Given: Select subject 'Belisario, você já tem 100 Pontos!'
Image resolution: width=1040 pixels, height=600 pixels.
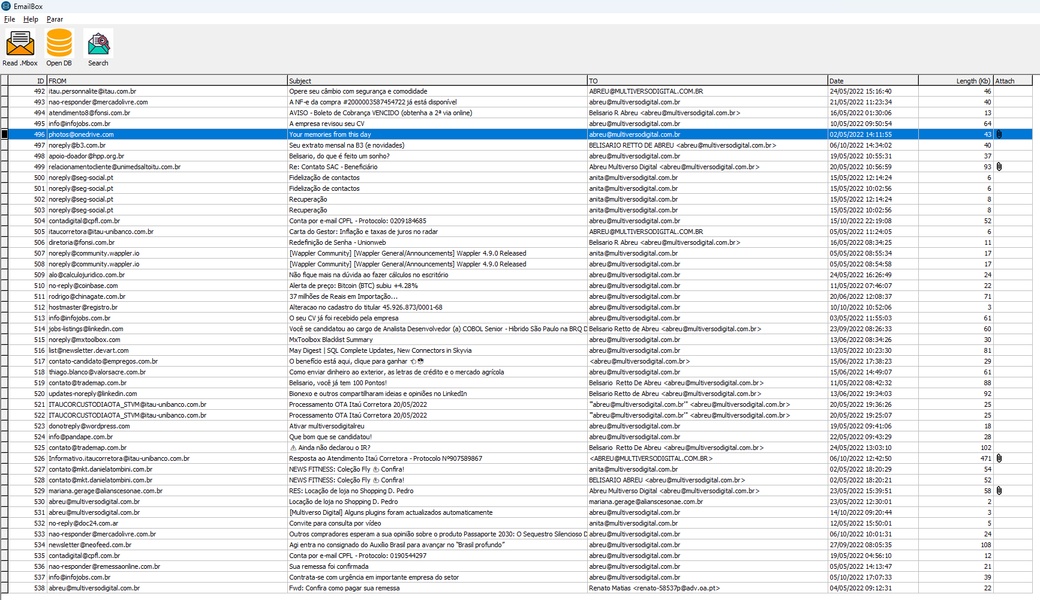Looking at the screenshot, I should pos(340,383).
